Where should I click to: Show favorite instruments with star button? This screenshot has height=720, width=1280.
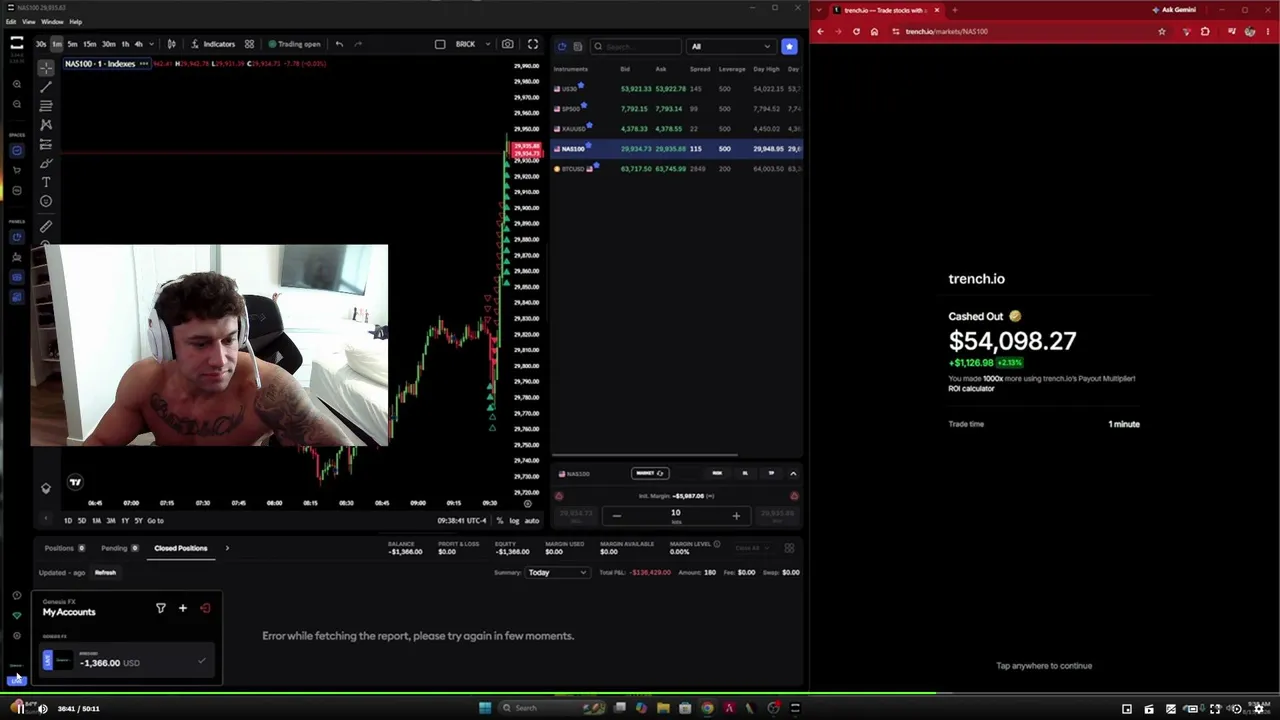click(x=789, y=46)
